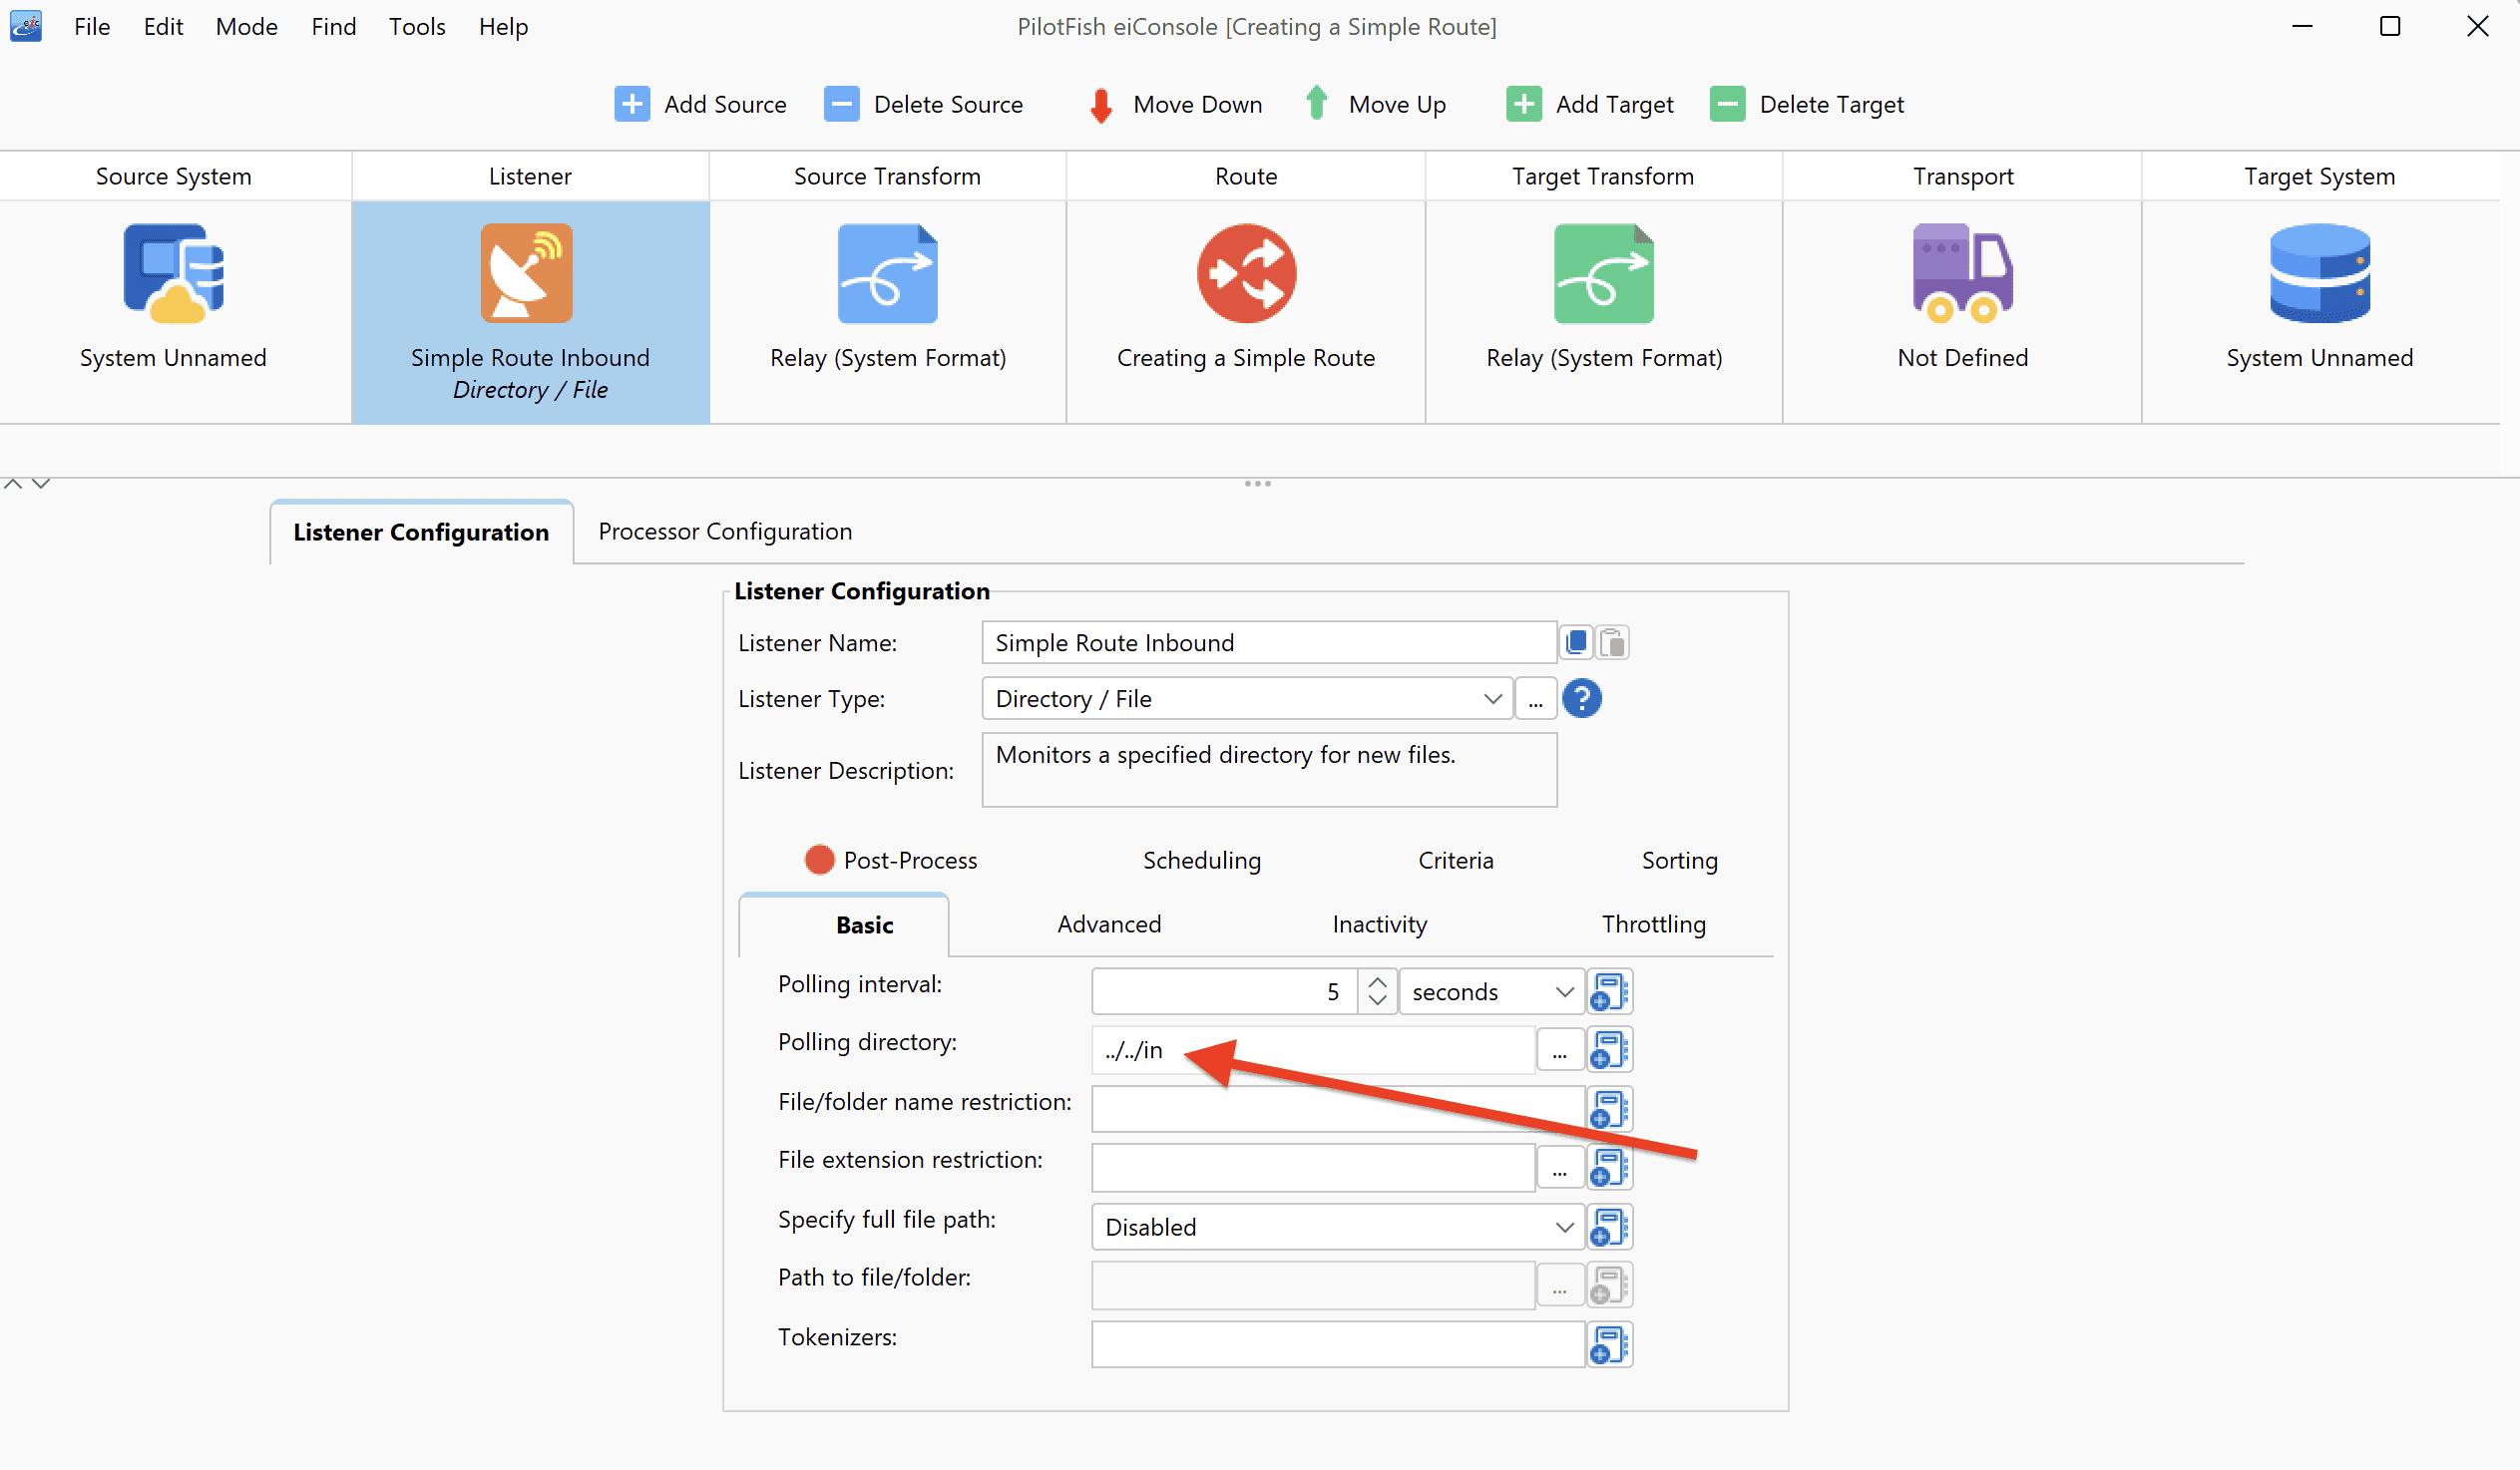Image resolution: width=2520 pixels, height=1470 pixels.
Task: Select the Listener satellite dish icon
Action: (527, 273)
